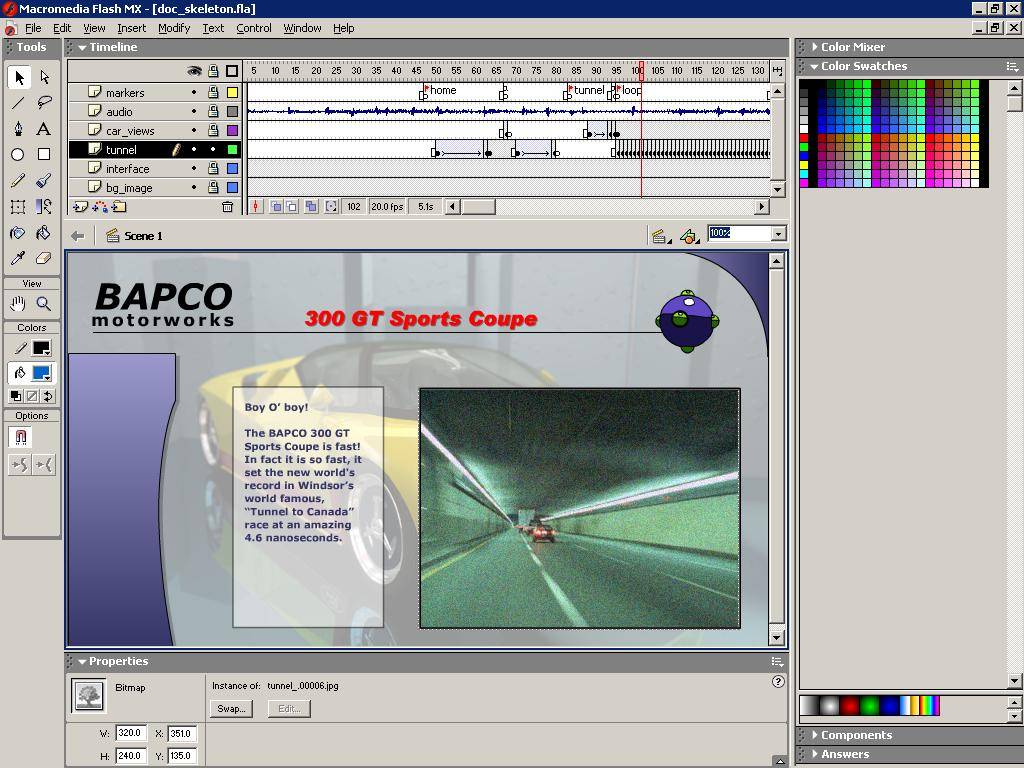Choose the Lasso tool
This screenshot has width=1024, height=768.
click(44, 103)
